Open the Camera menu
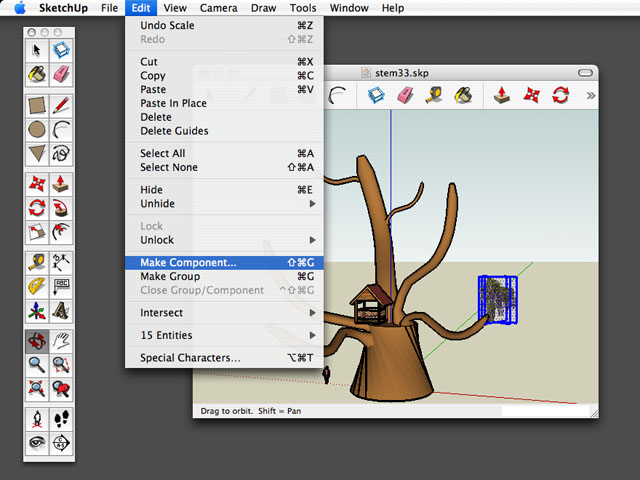Image resolution: width=640 pixels, height=480 pixels. click(218, 8)
